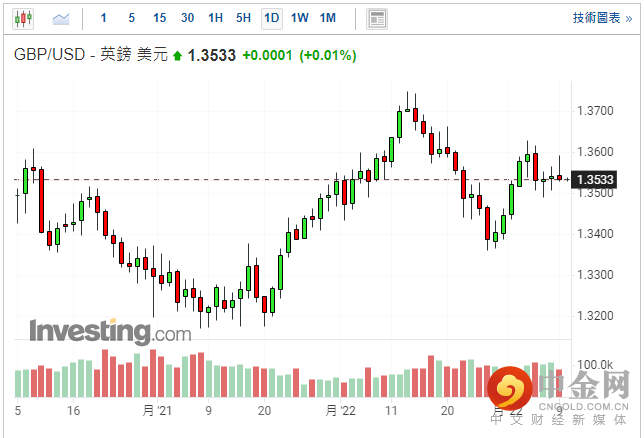Click the 月 '21 date axis label
644x438 pixels.
click(x=157, y=410)
